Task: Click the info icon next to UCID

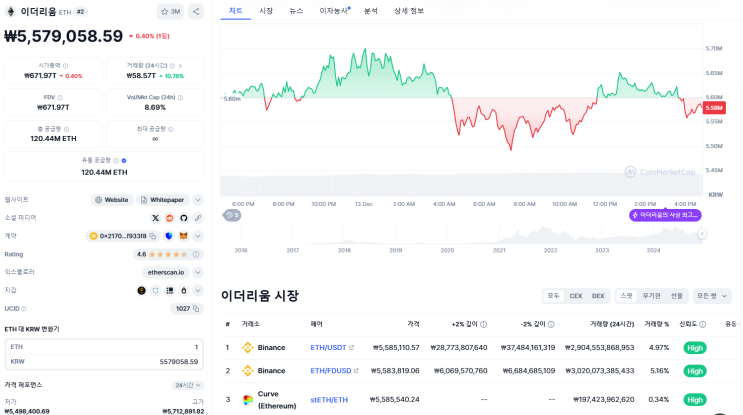Action: (24, 309)
